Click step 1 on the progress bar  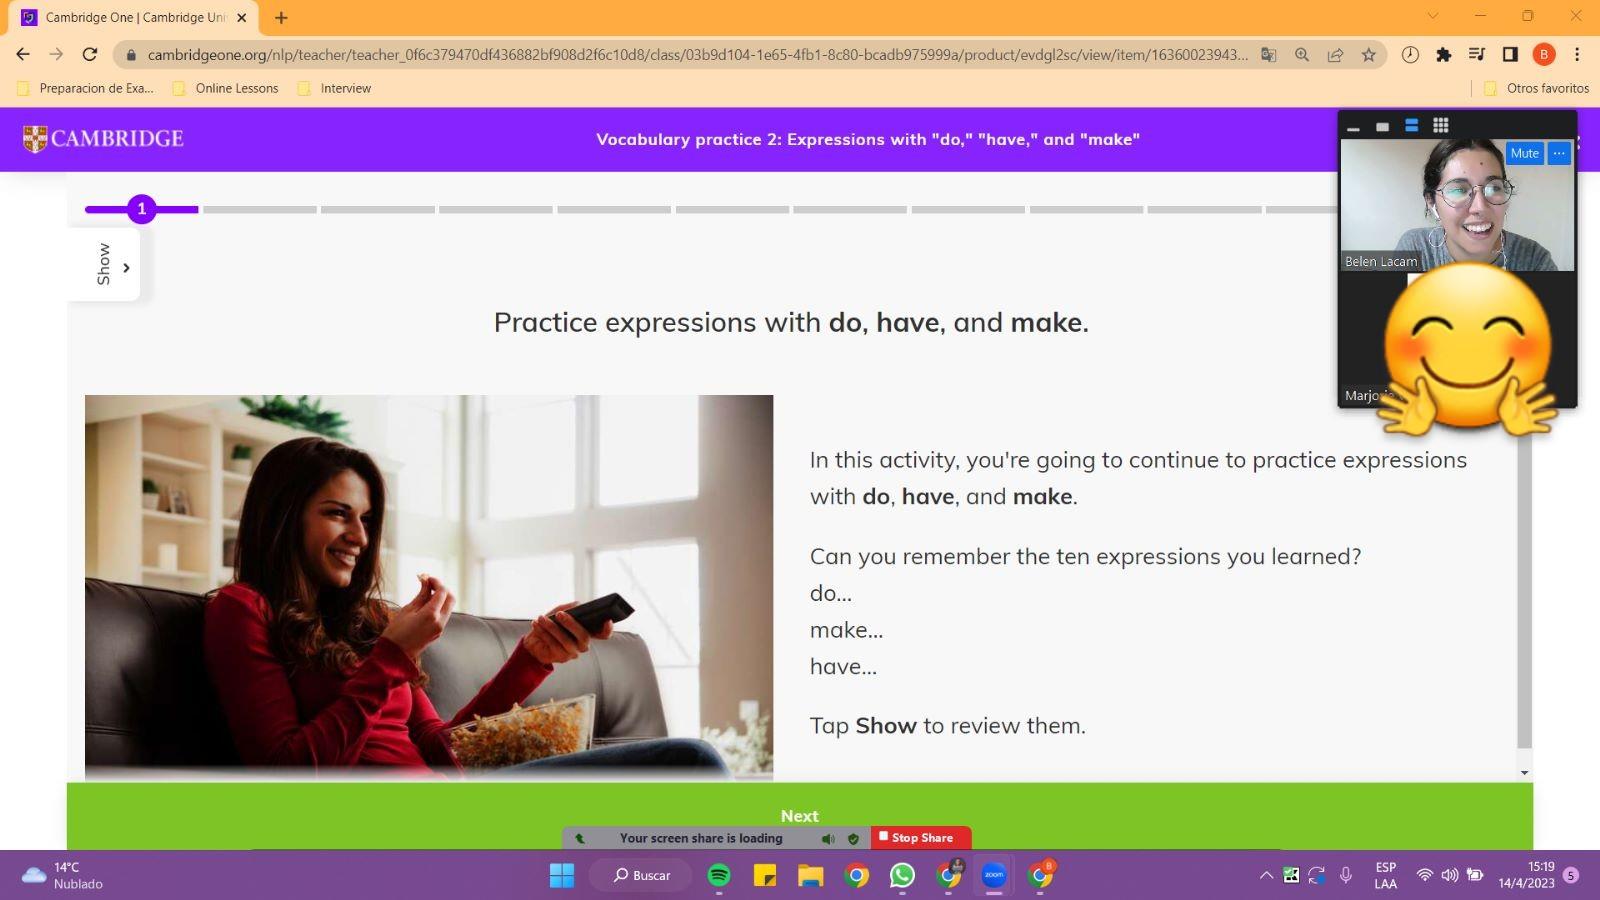coord(142,209)
